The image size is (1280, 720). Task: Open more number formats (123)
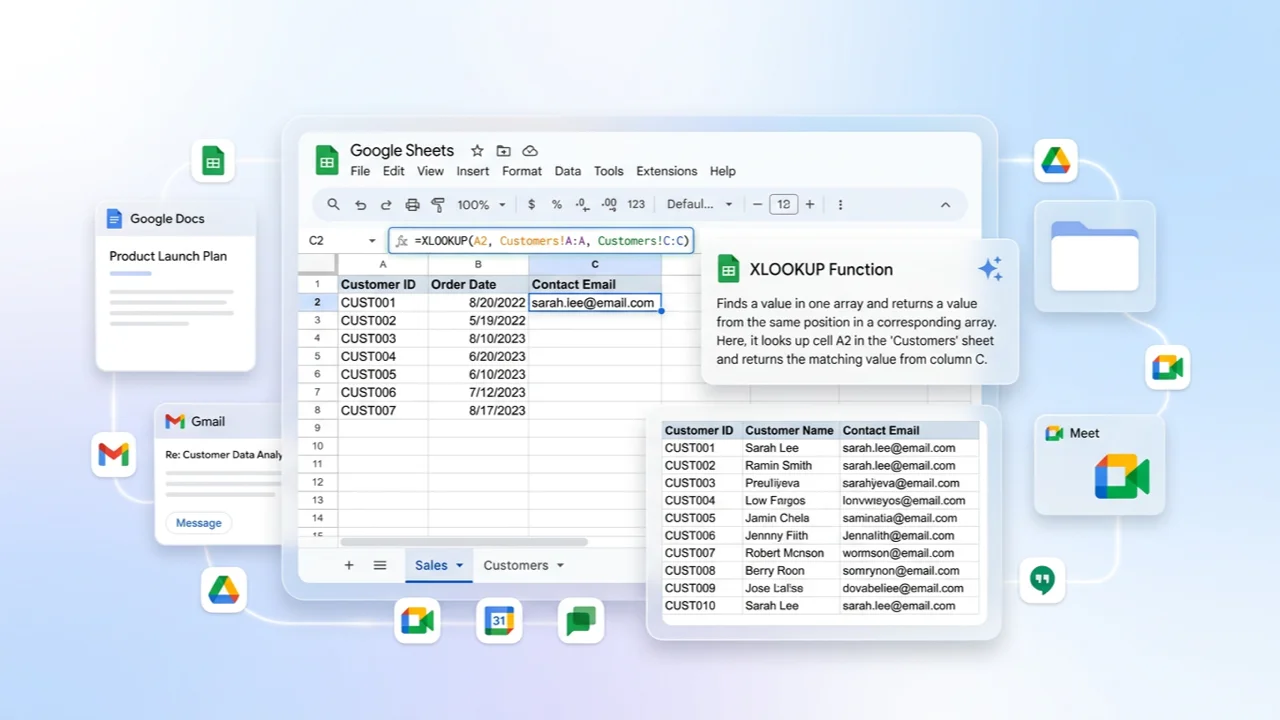point(636,204)
